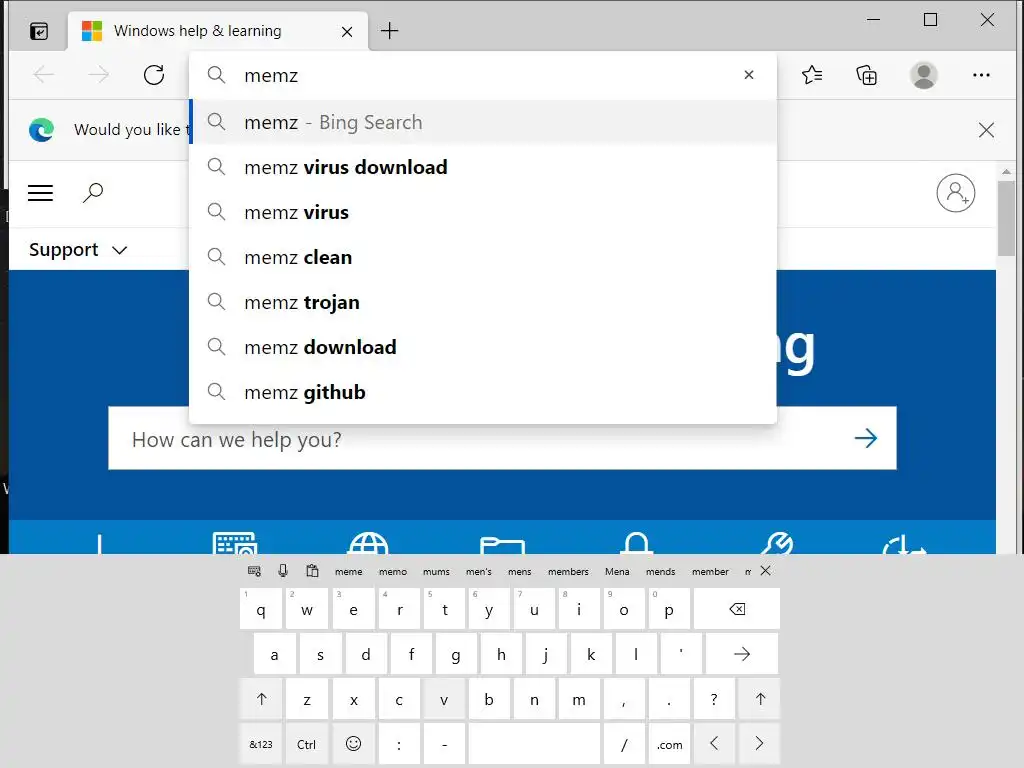
Task: Tap the right cursor arrow key
Action: 760,744
